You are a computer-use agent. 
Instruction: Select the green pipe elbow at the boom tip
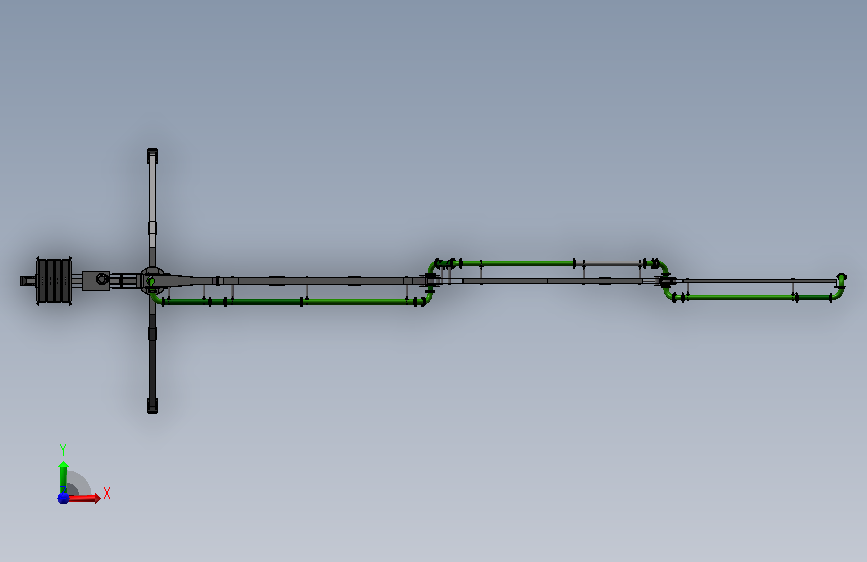(840, 285)
